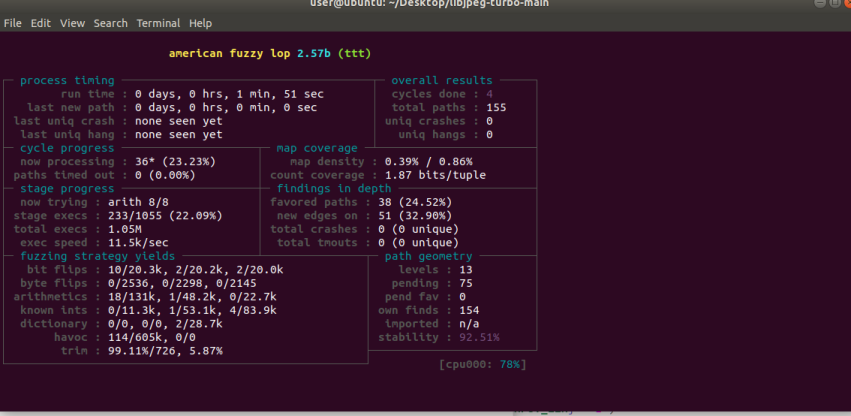This screenshot has width=851, height=416.
Task: Click the 'last new path' label
Action: click(71, 108)
